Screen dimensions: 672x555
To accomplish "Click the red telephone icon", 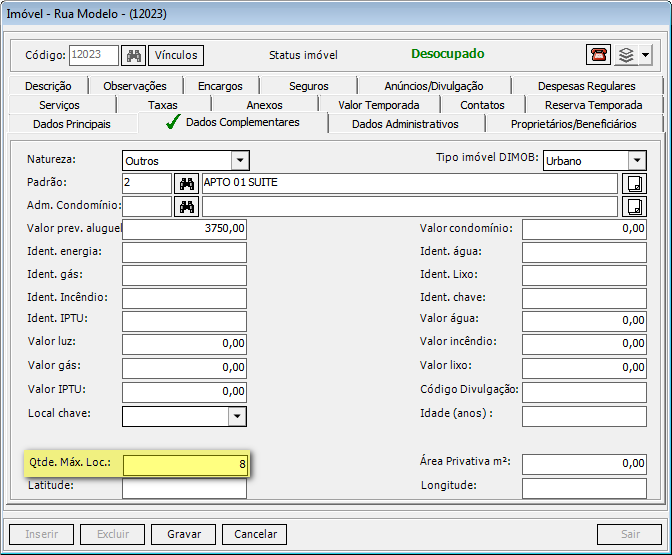I will (598, 55).
